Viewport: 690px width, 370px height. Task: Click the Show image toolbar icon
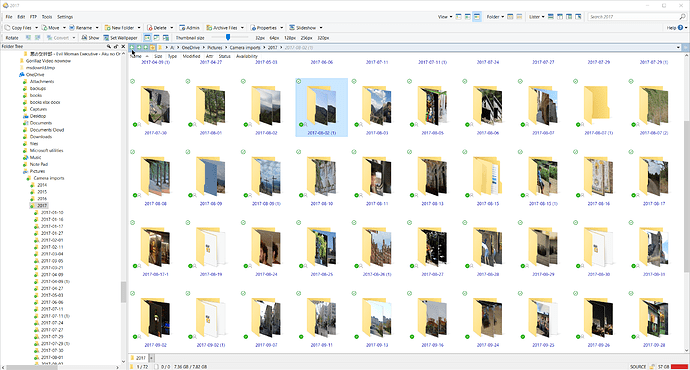pos(84,38)
